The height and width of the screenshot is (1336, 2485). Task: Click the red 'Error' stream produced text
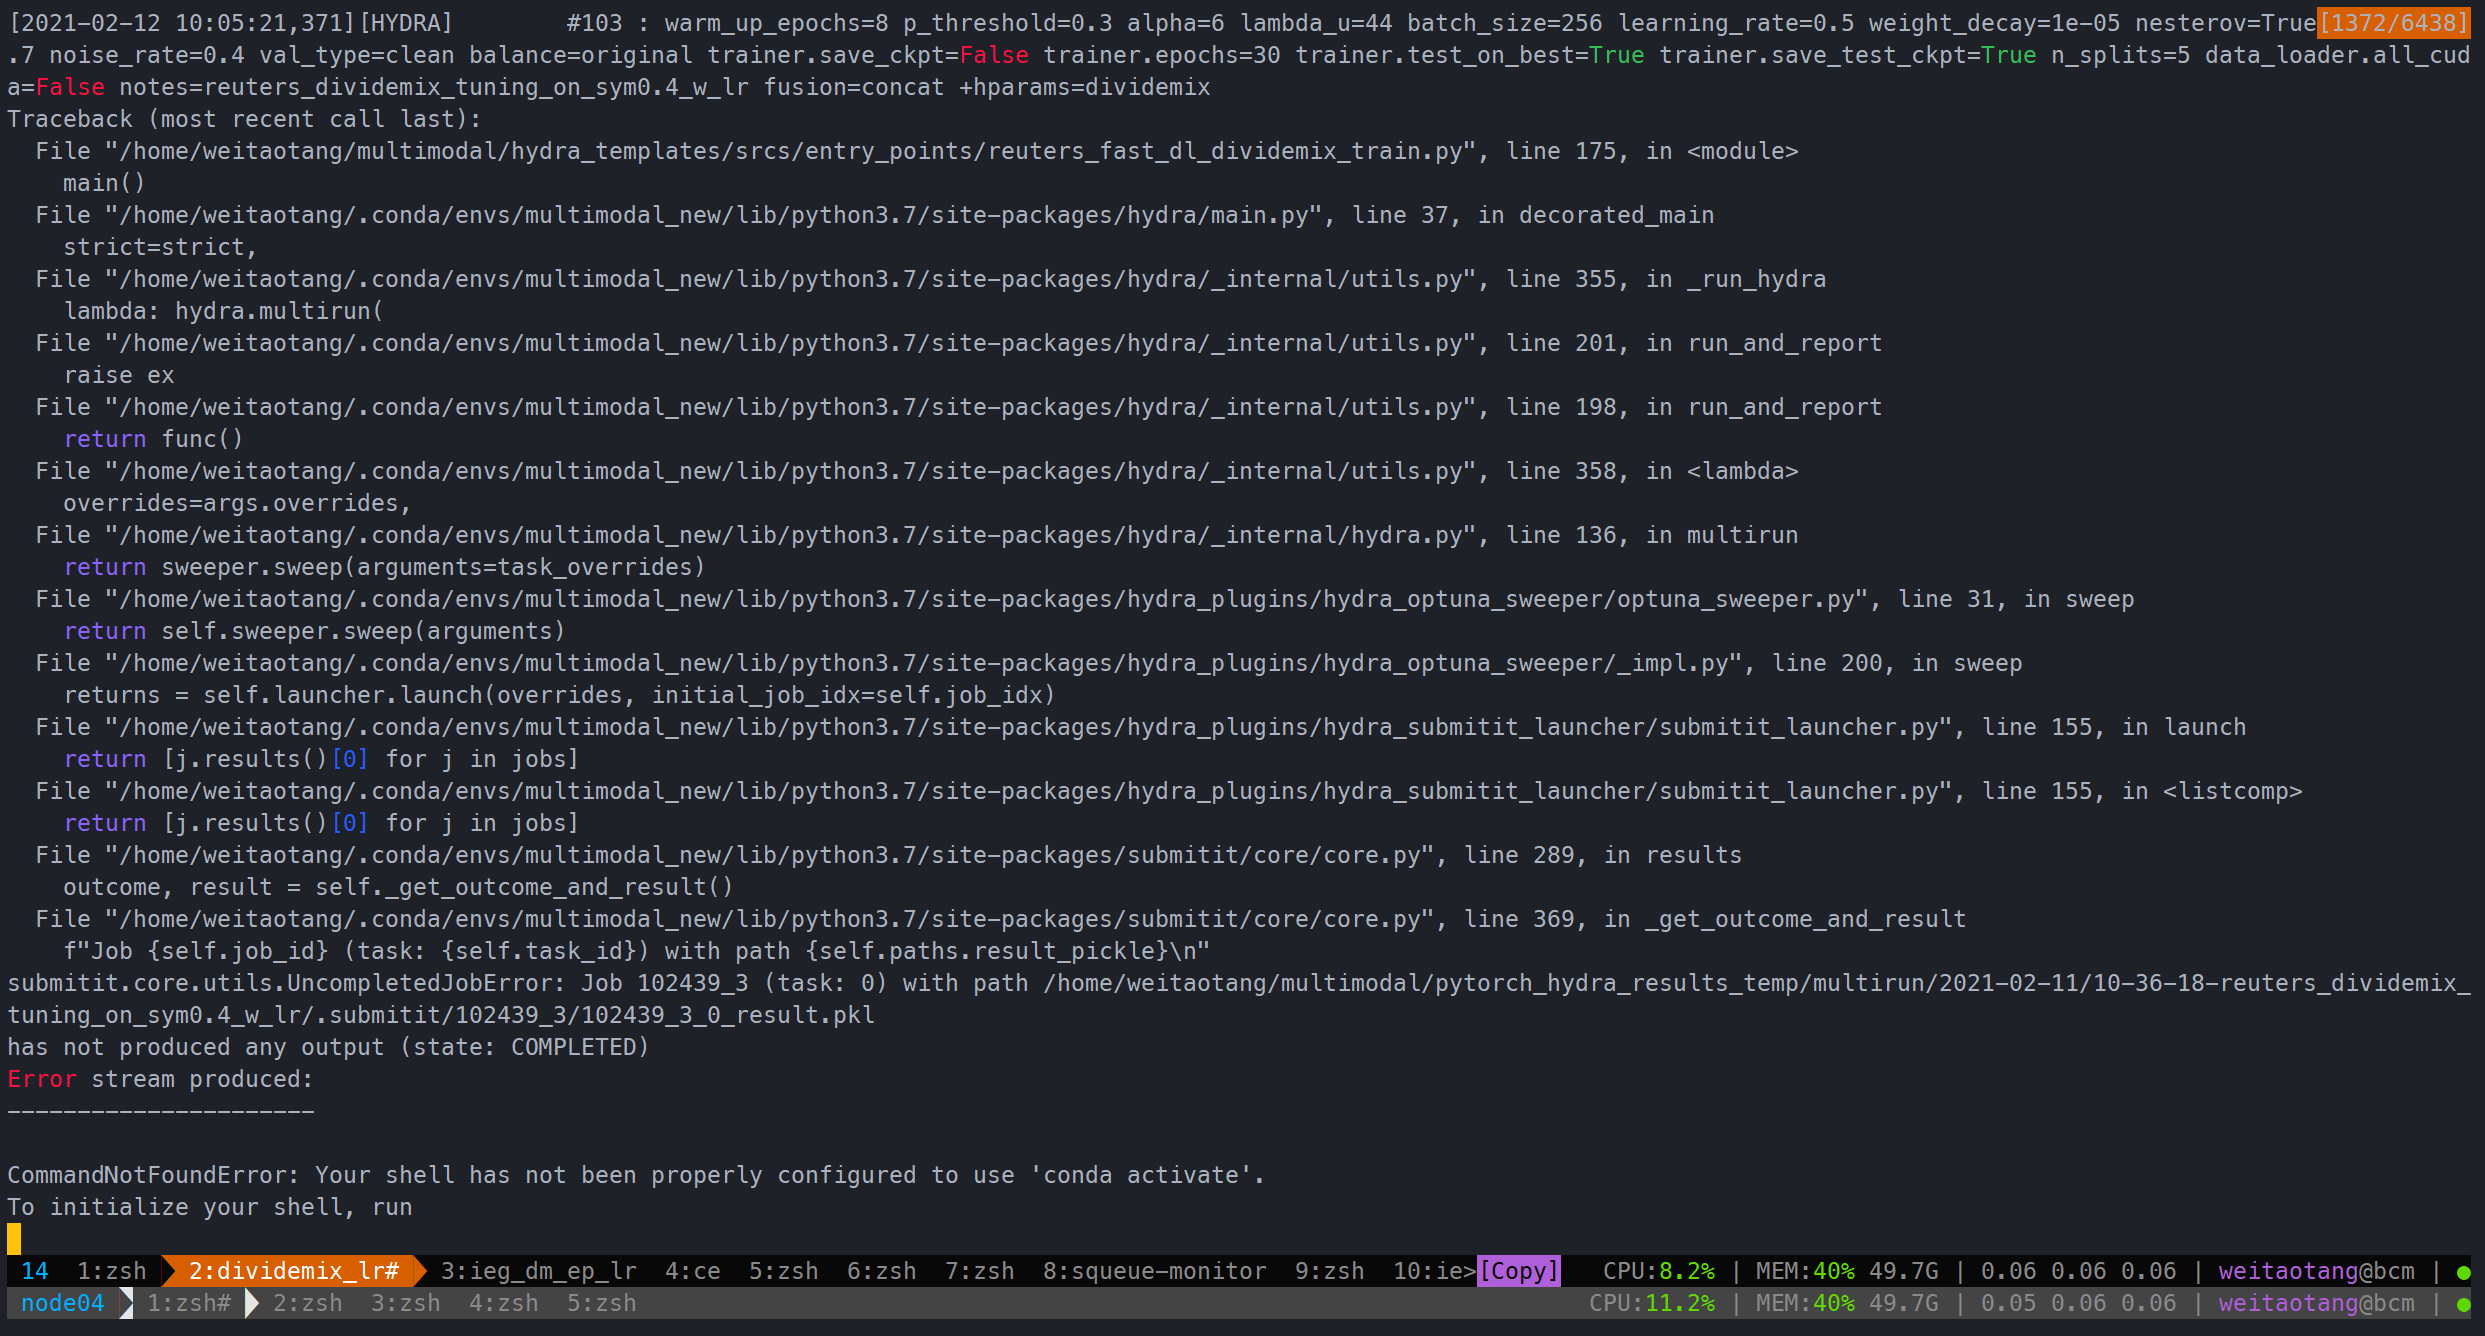point(42,1079)
